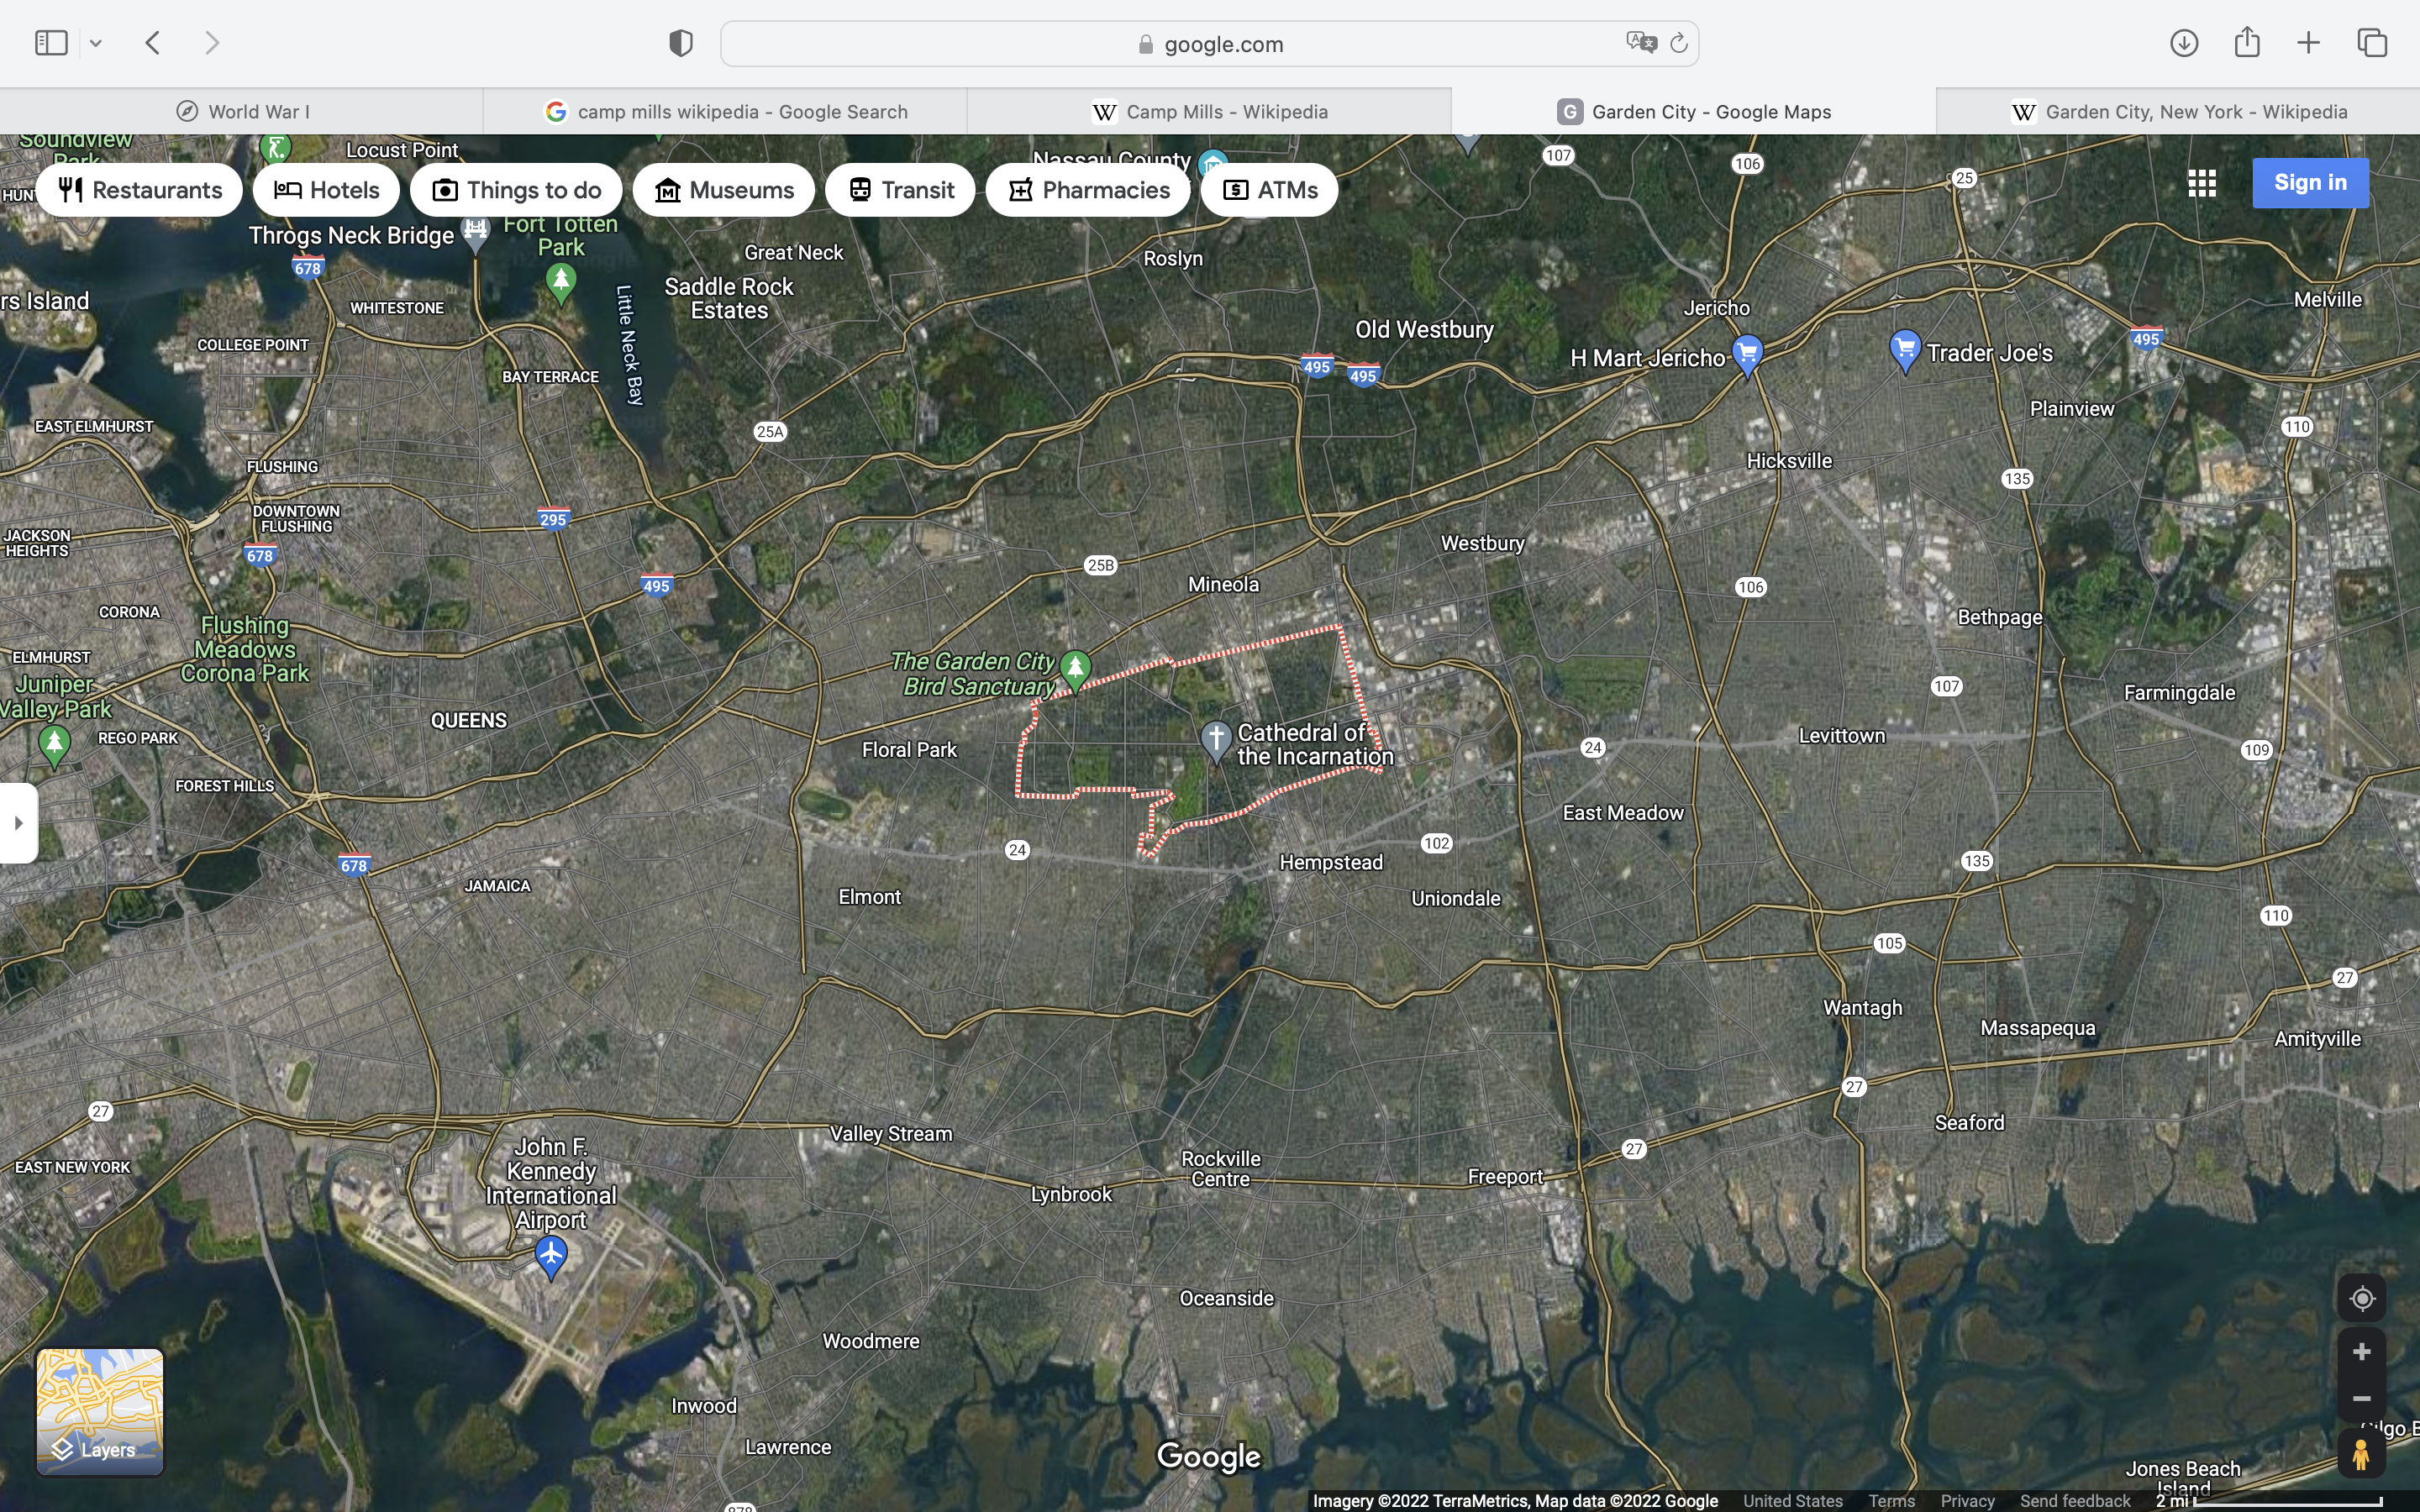
Task: Switch the map type with Layers
Action: point(100,1411)
